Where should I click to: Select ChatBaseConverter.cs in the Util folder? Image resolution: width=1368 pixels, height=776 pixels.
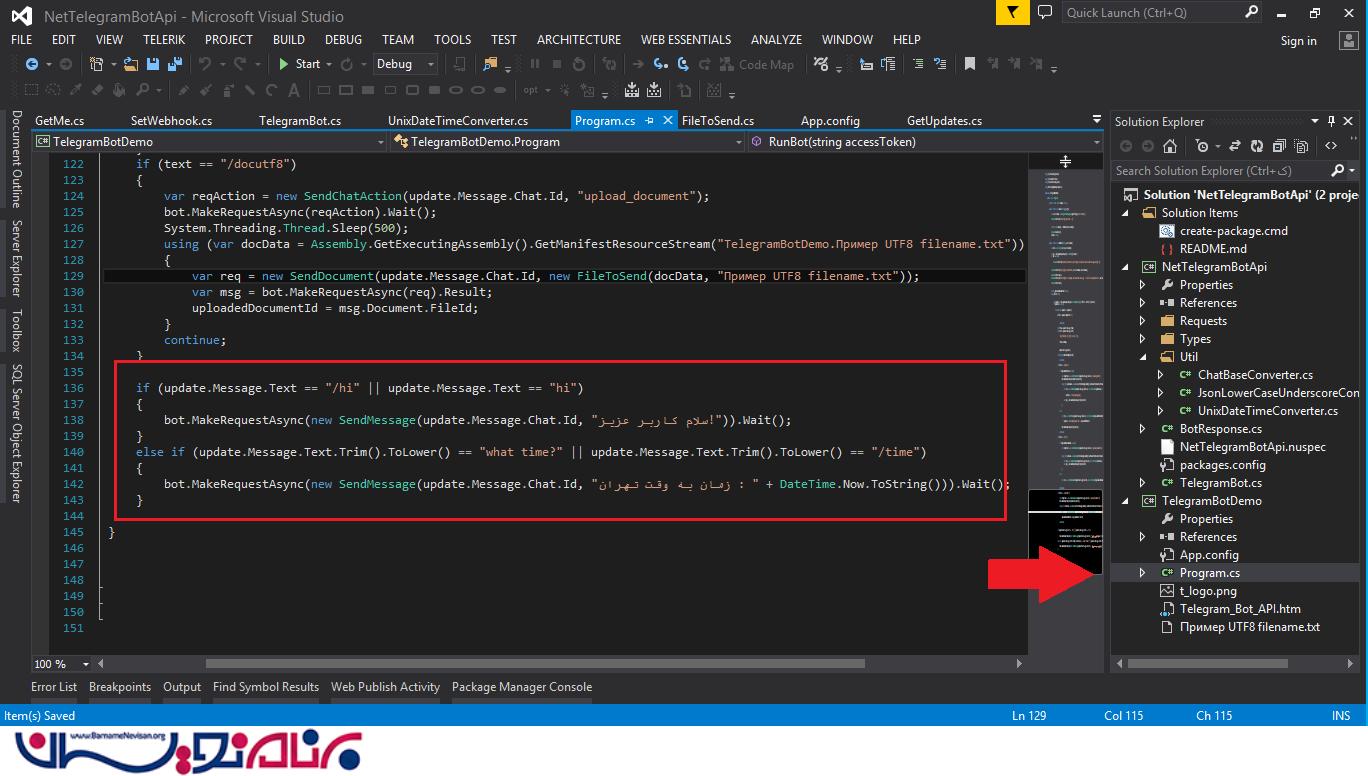click(x=1255, y=375)
